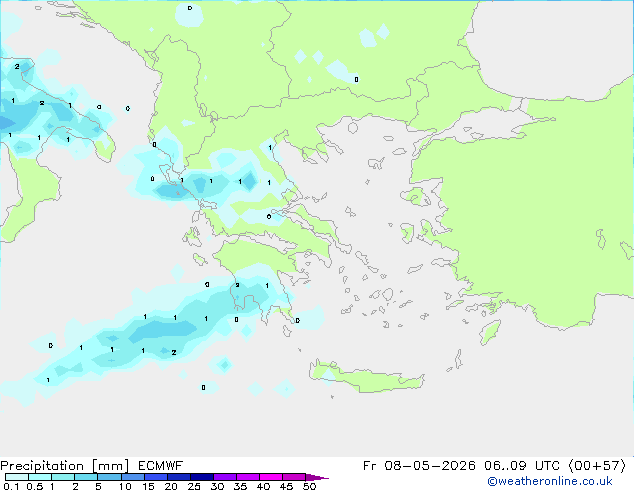This screenshot has height=490, width=634.
Task: Click the legend value '5'
Action: click(x=98, y=486)
